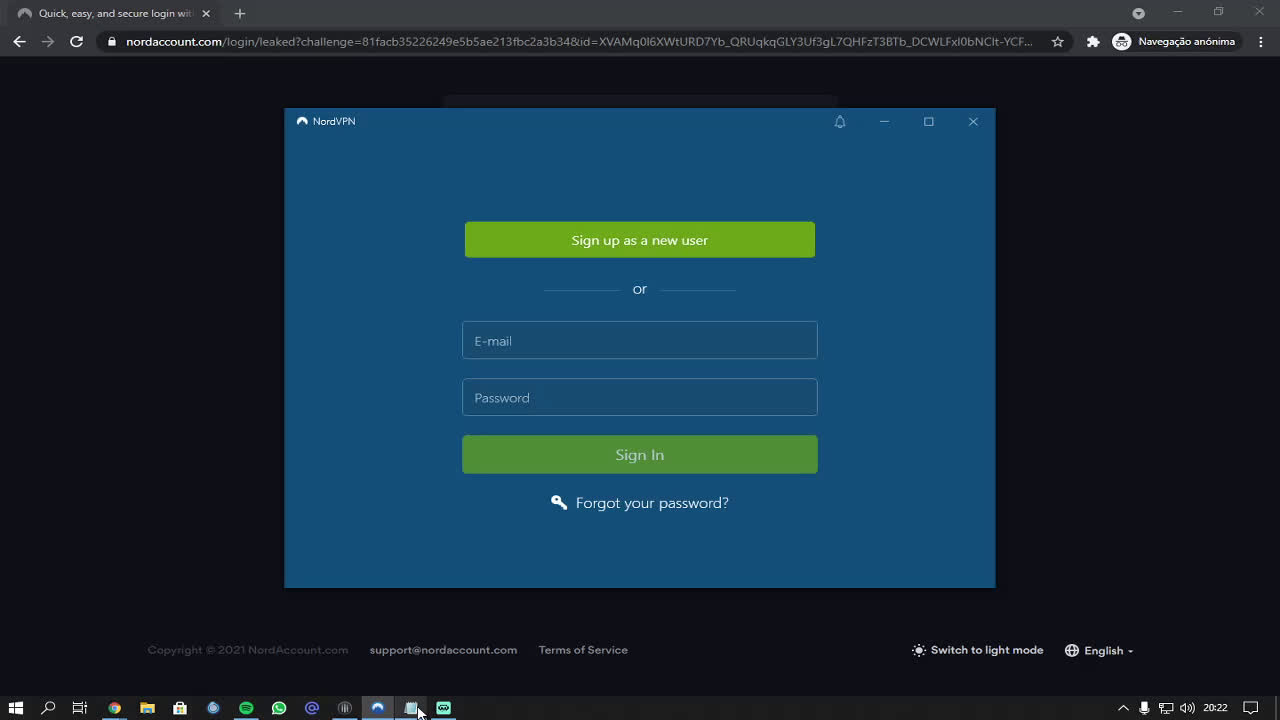Image resolution: width=1280 pixels, height=720 pixels.
Task: Show hidden system tray icons
Action: click(1123, 708)
